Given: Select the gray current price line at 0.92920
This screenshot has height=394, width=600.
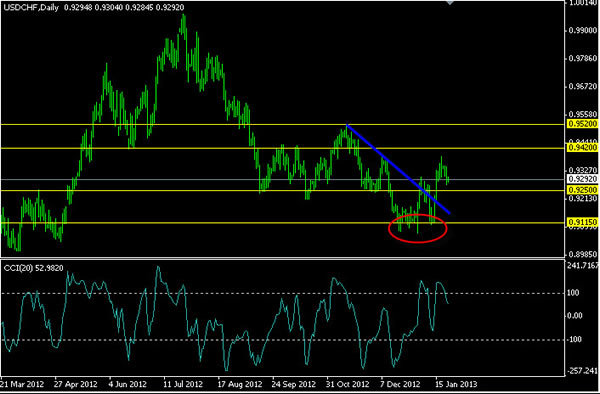Looking at the screenshot, I should click(282, 179).
